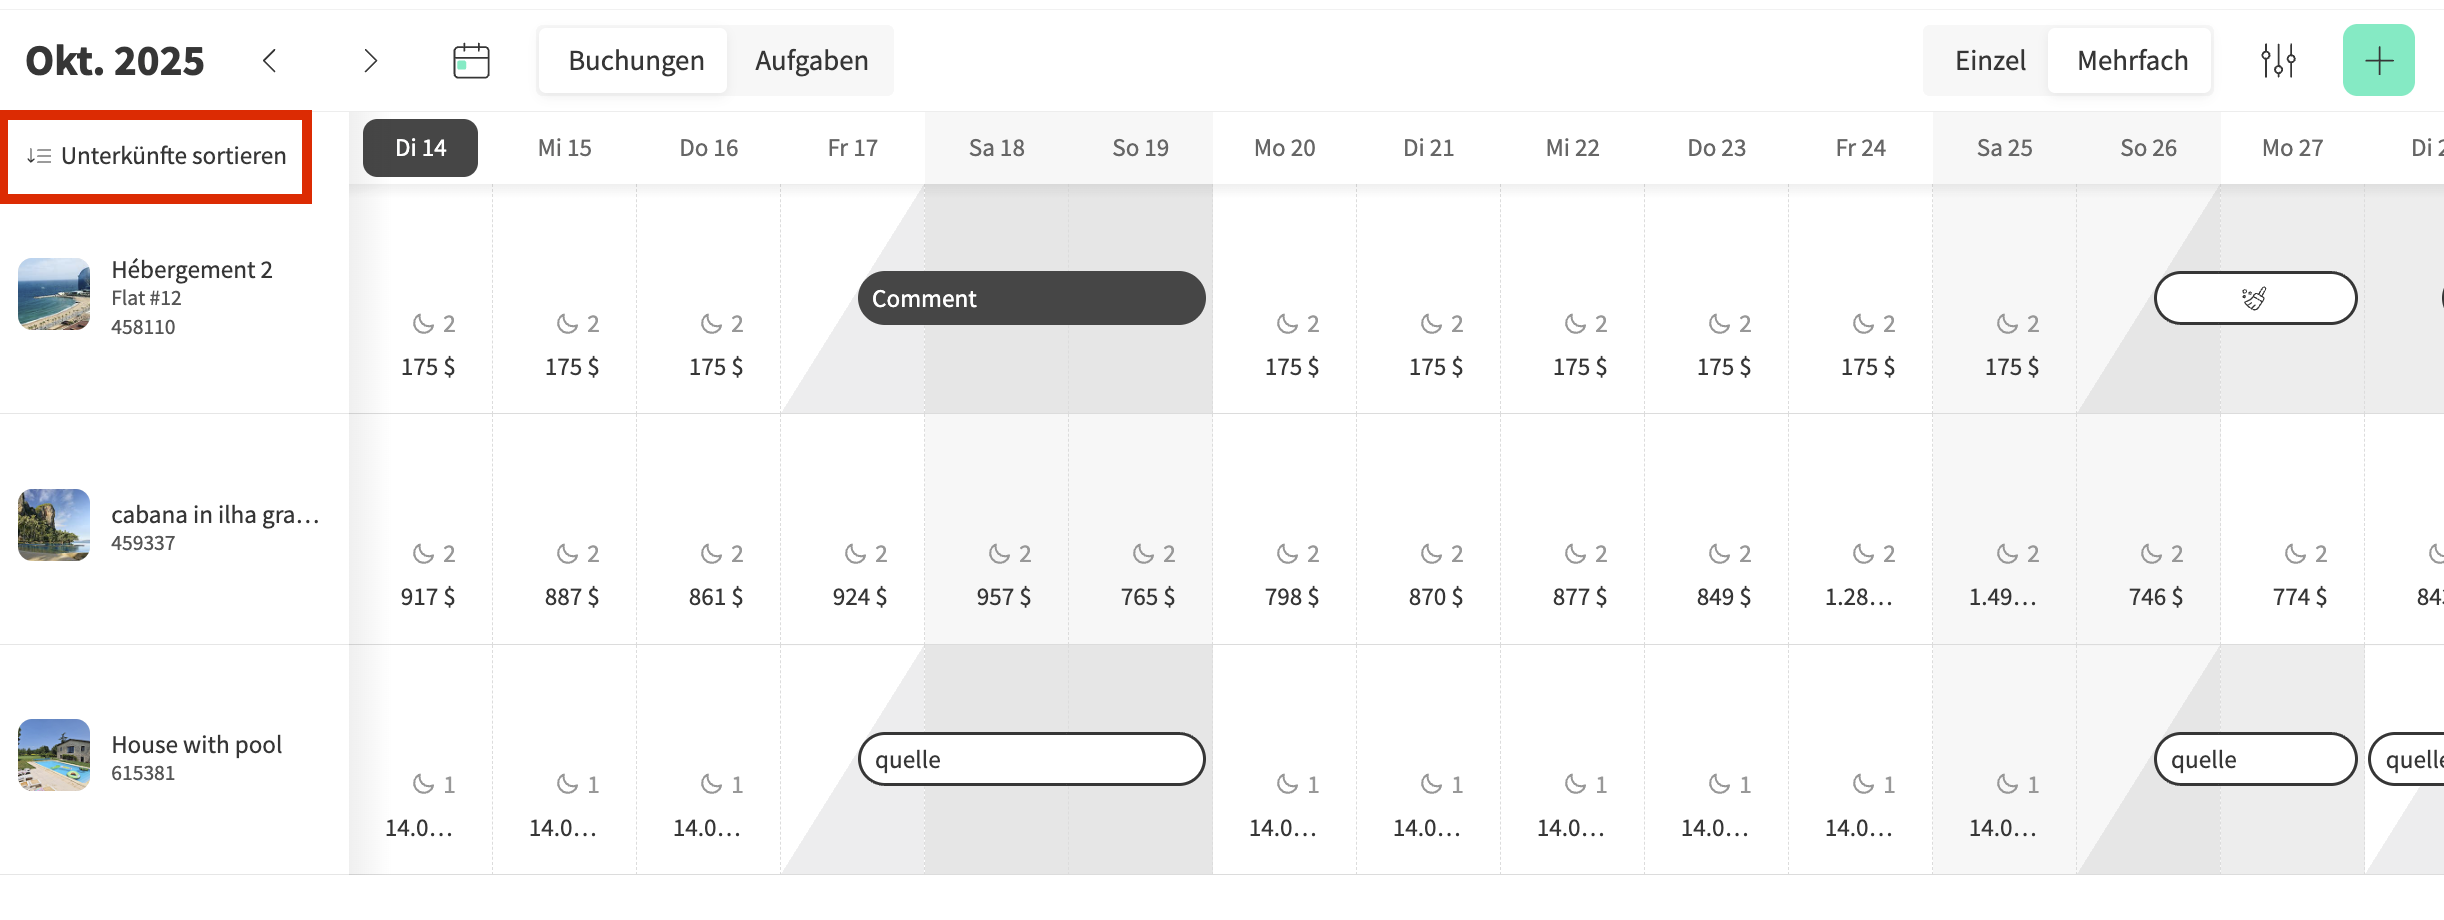Select the Di 14 date header
Image resolution: width=2444 pixels, height=920 pixels.
420,148
